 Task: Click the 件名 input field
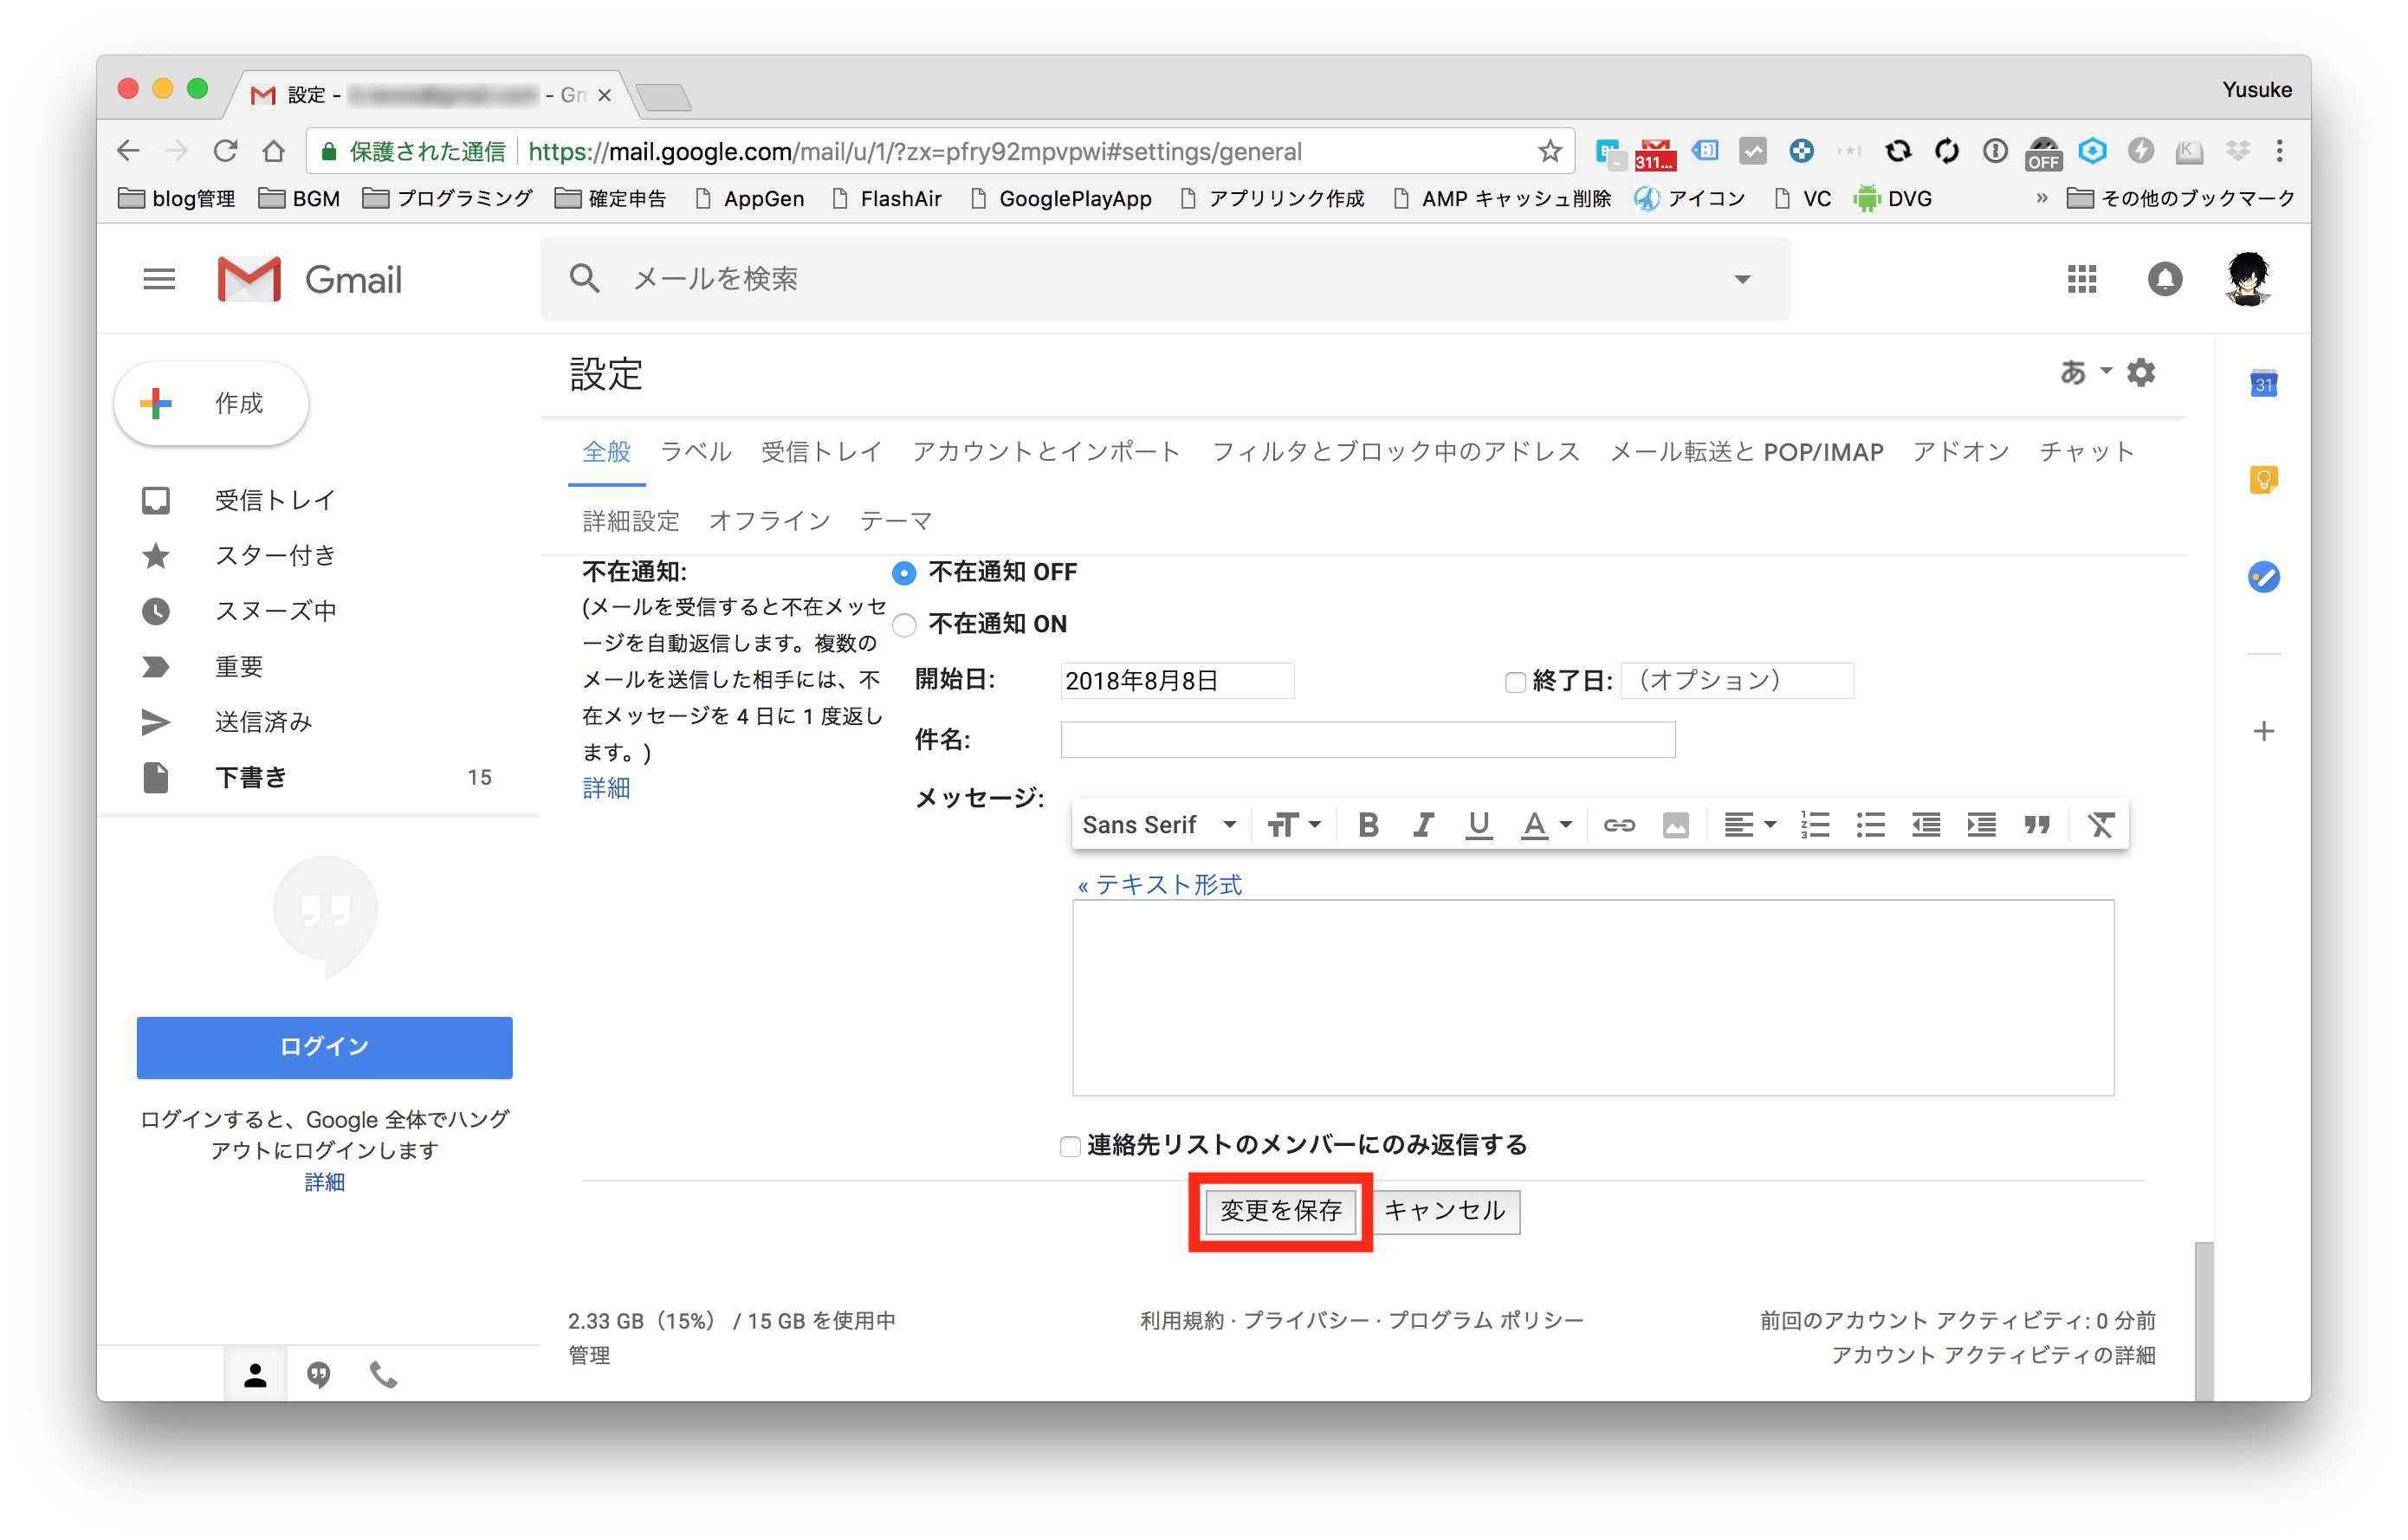coord(1376,737)
